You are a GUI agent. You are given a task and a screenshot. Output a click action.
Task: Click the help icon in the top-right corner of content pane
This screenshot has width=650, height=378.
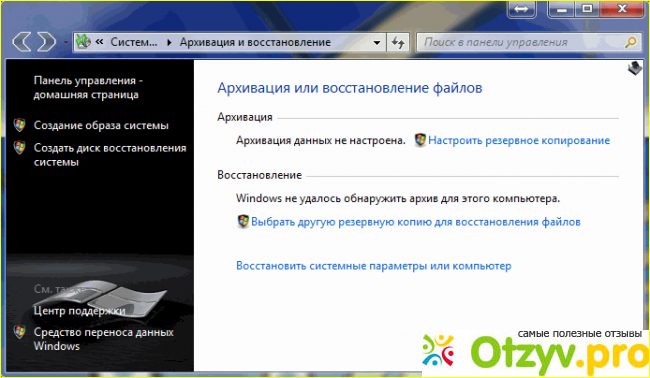click(634, 68)
